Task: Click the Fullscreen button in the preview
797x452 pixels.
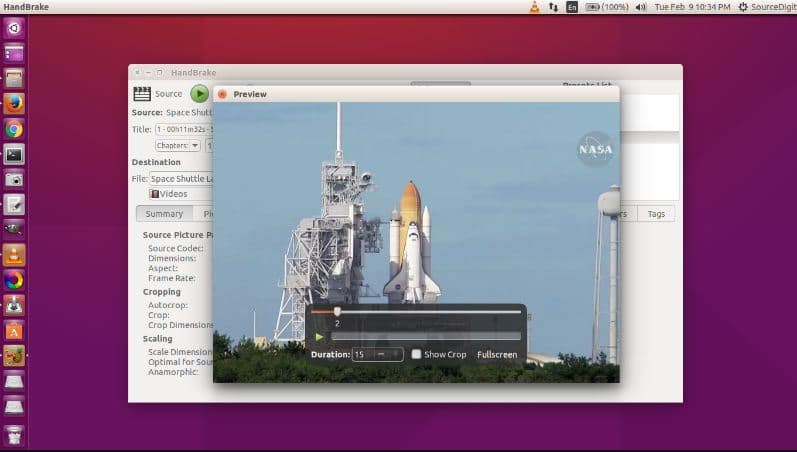Action: pyautogui.click(x=497, y=354)
